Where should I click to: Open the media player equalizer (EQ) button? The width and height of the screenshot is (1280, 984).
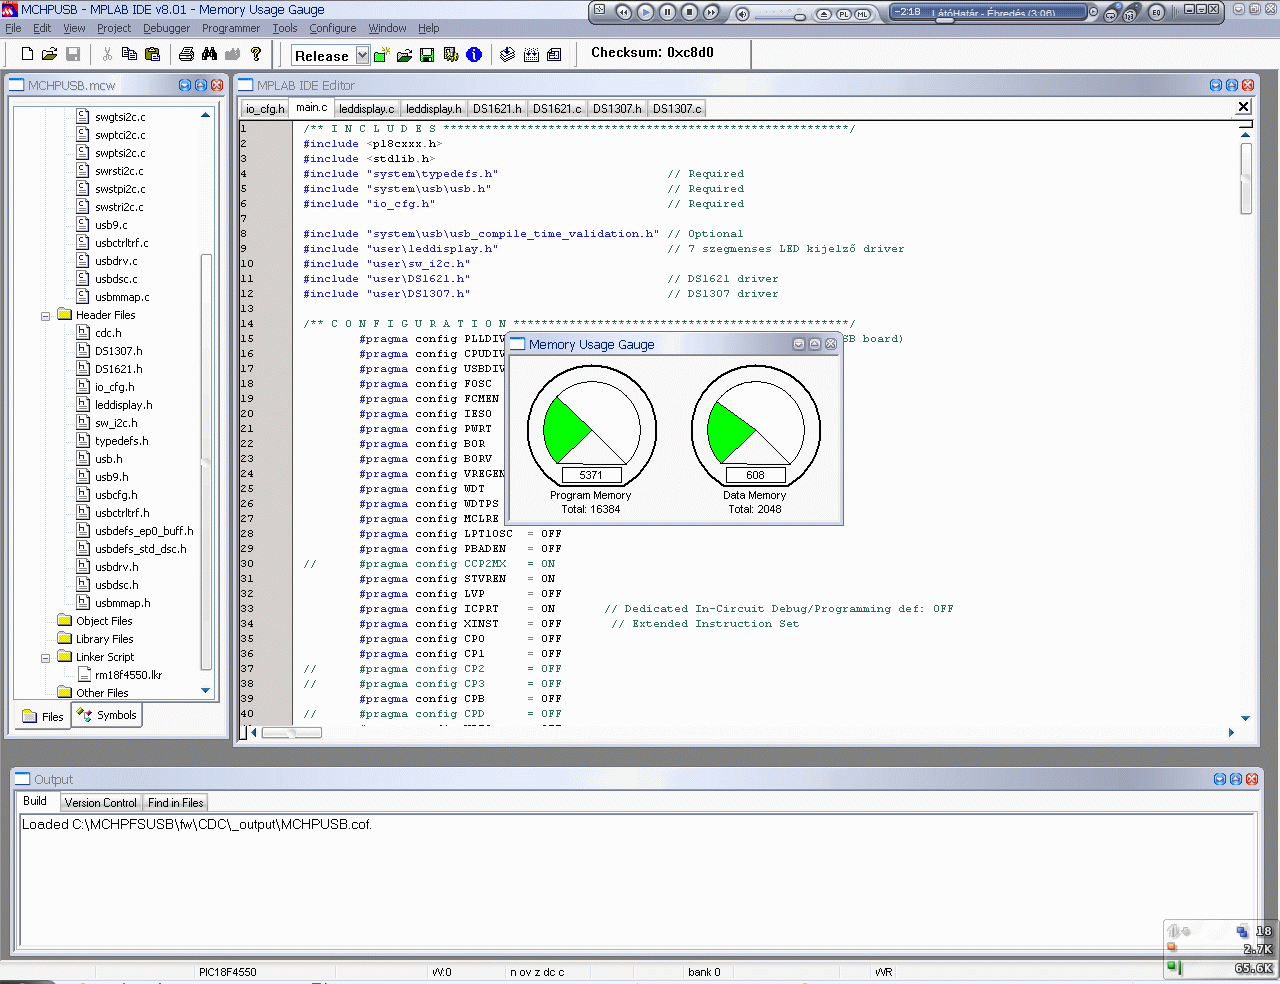click(x=1157, y=12)
